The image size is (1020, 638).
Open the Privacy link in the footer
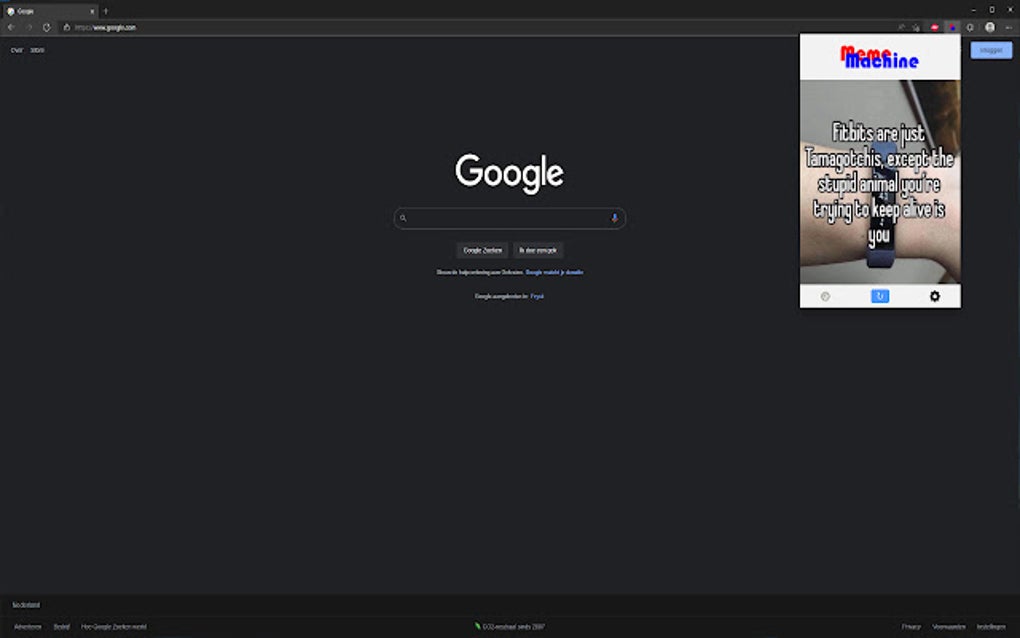910,624
